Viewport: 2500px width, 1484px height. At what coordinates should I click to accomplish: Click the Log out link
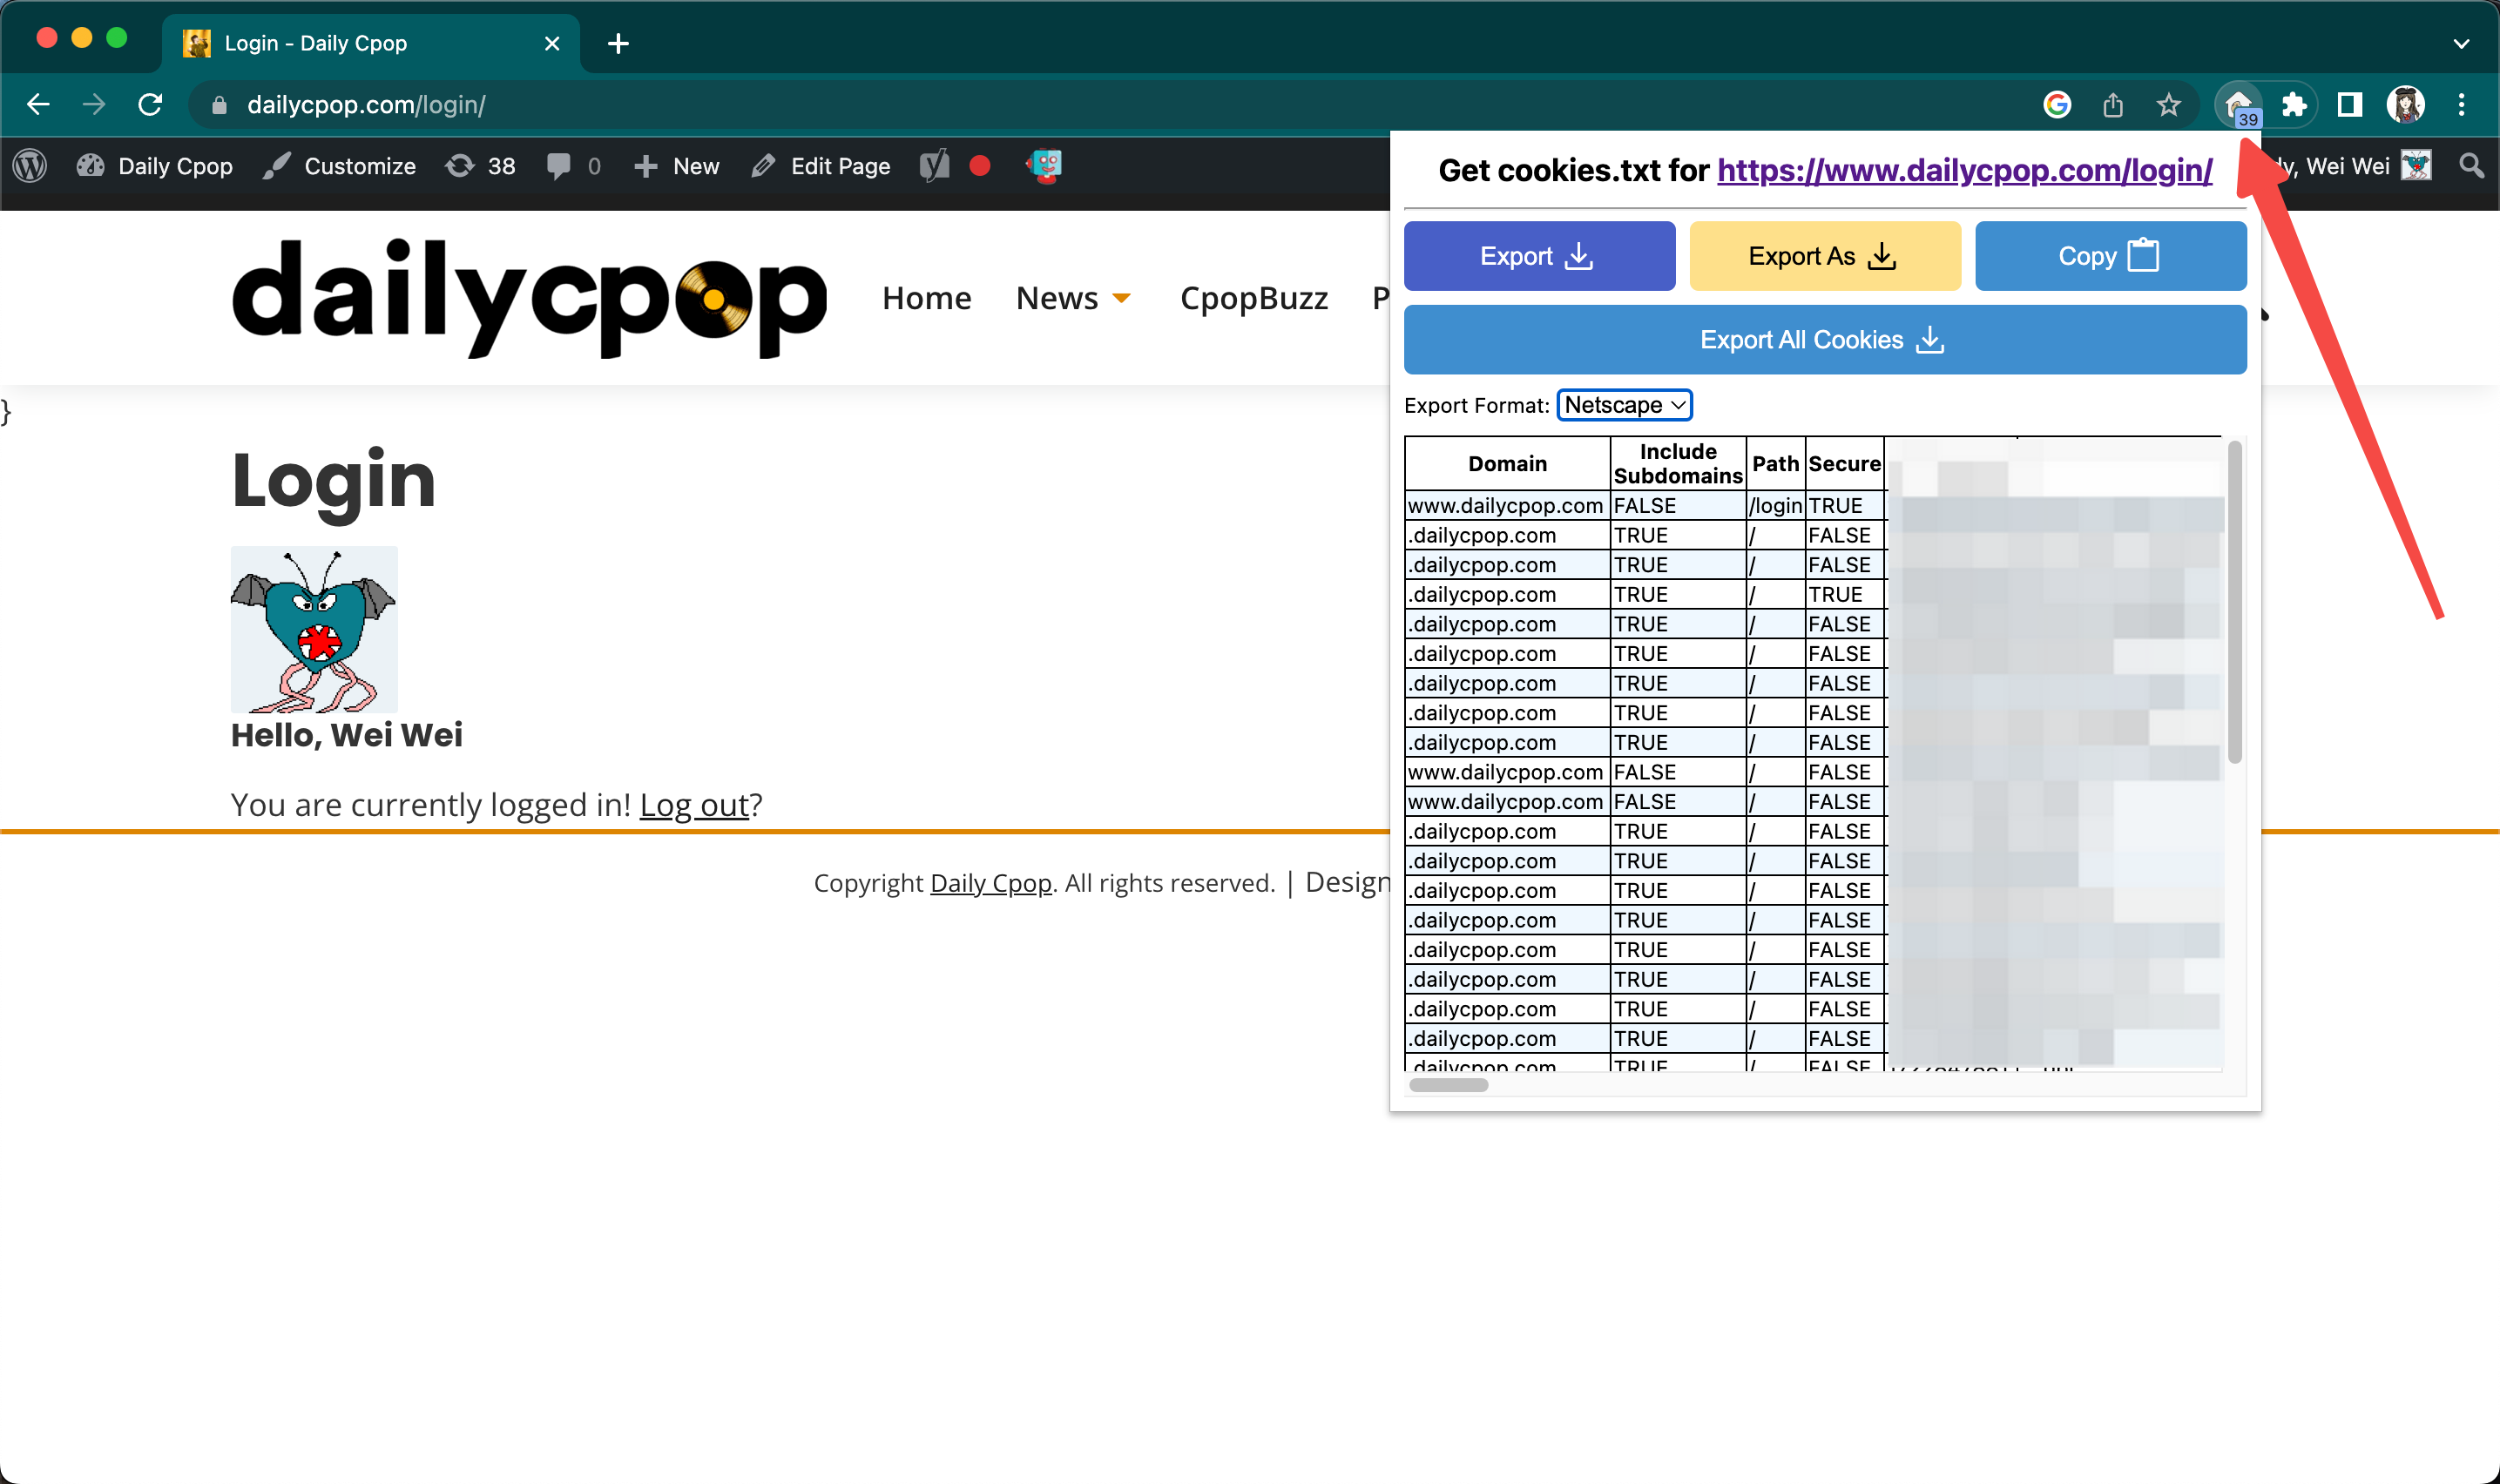pyautogui.click(x=694, y=804)
